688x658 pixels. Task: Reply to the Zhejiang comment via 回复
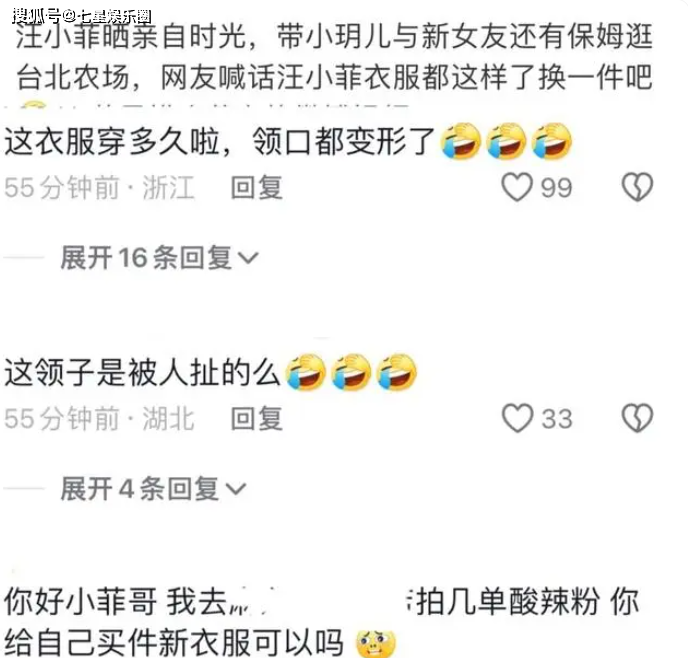pos(257,187)
